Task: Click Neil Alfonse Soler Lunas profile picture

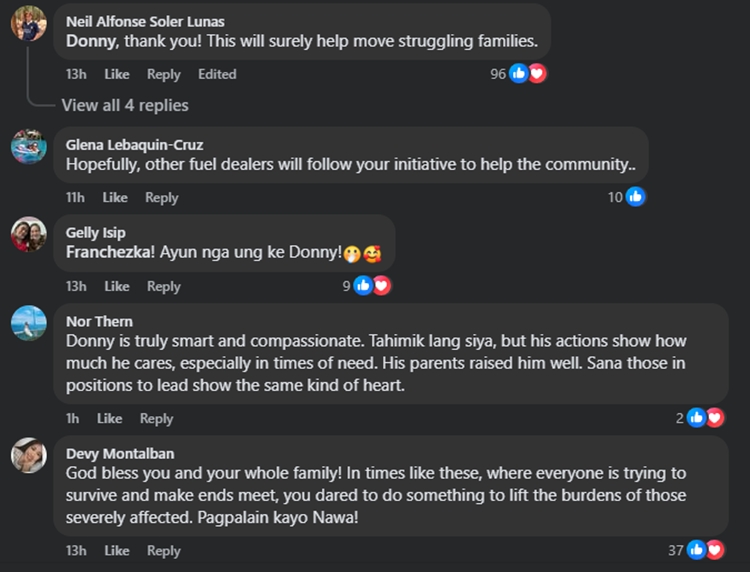Action: pyautogui.click(x=28, y=22)
